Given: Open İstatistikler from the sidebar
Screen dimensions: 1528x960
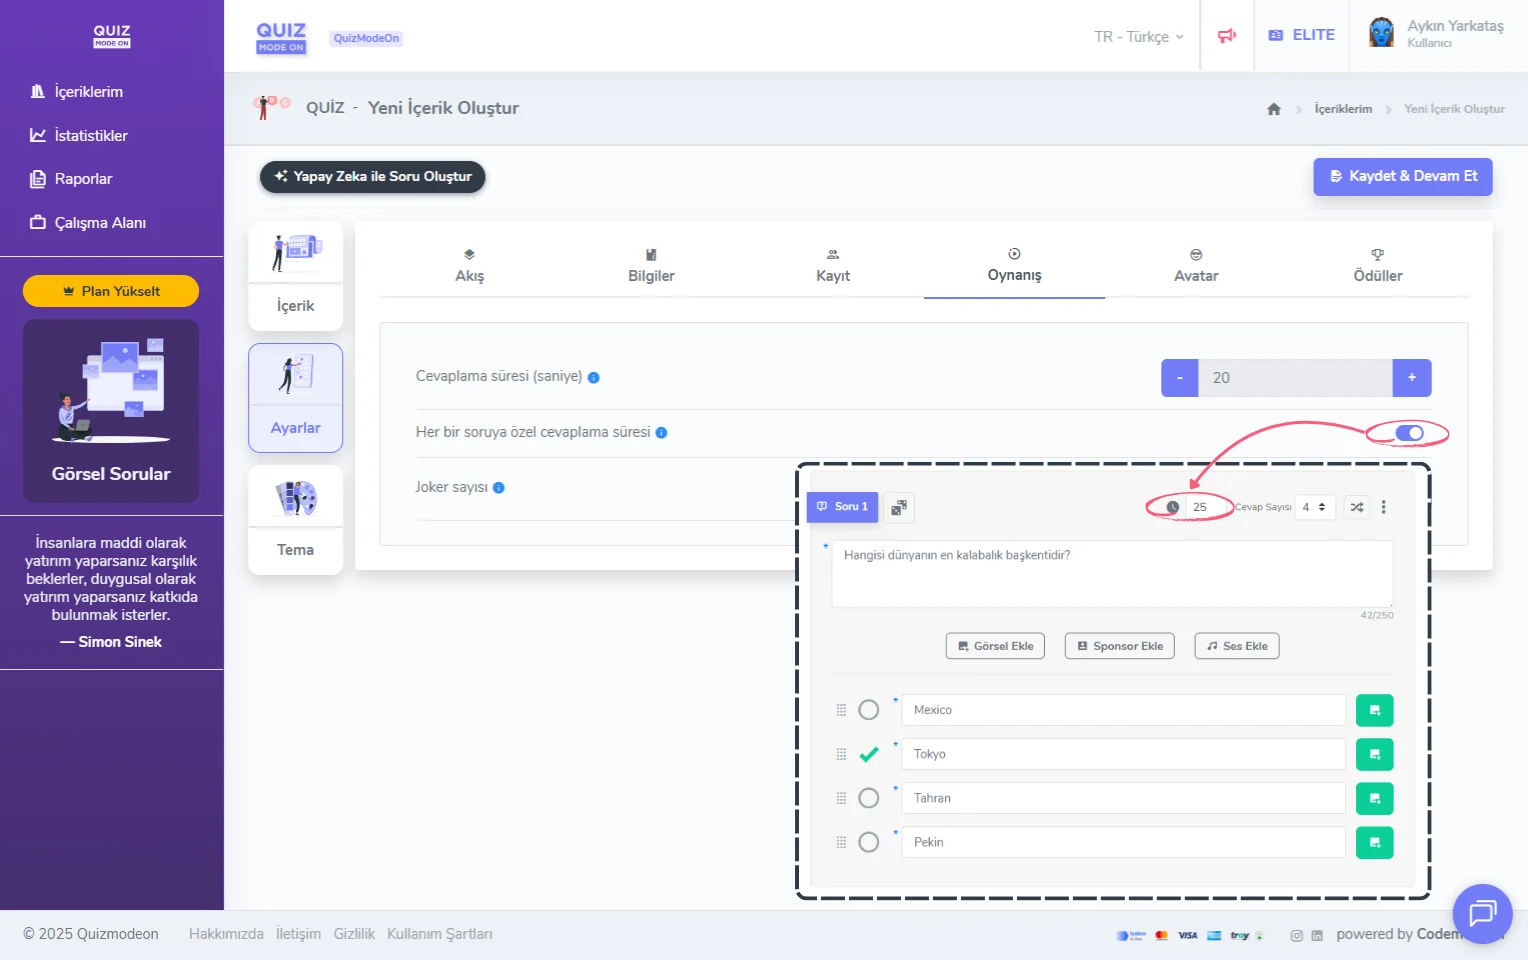Looking at the screenshot, I should [90, 135].
